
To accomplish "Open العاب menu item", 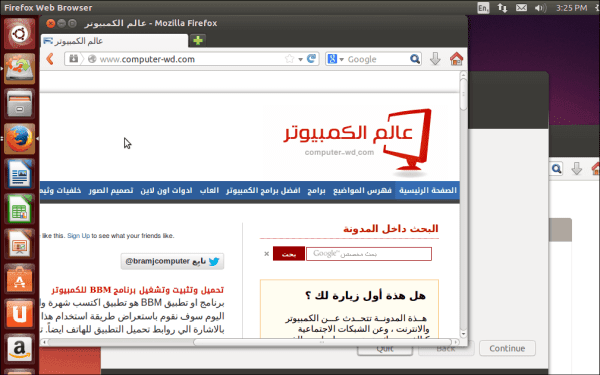I will click(x=209, y=190).
